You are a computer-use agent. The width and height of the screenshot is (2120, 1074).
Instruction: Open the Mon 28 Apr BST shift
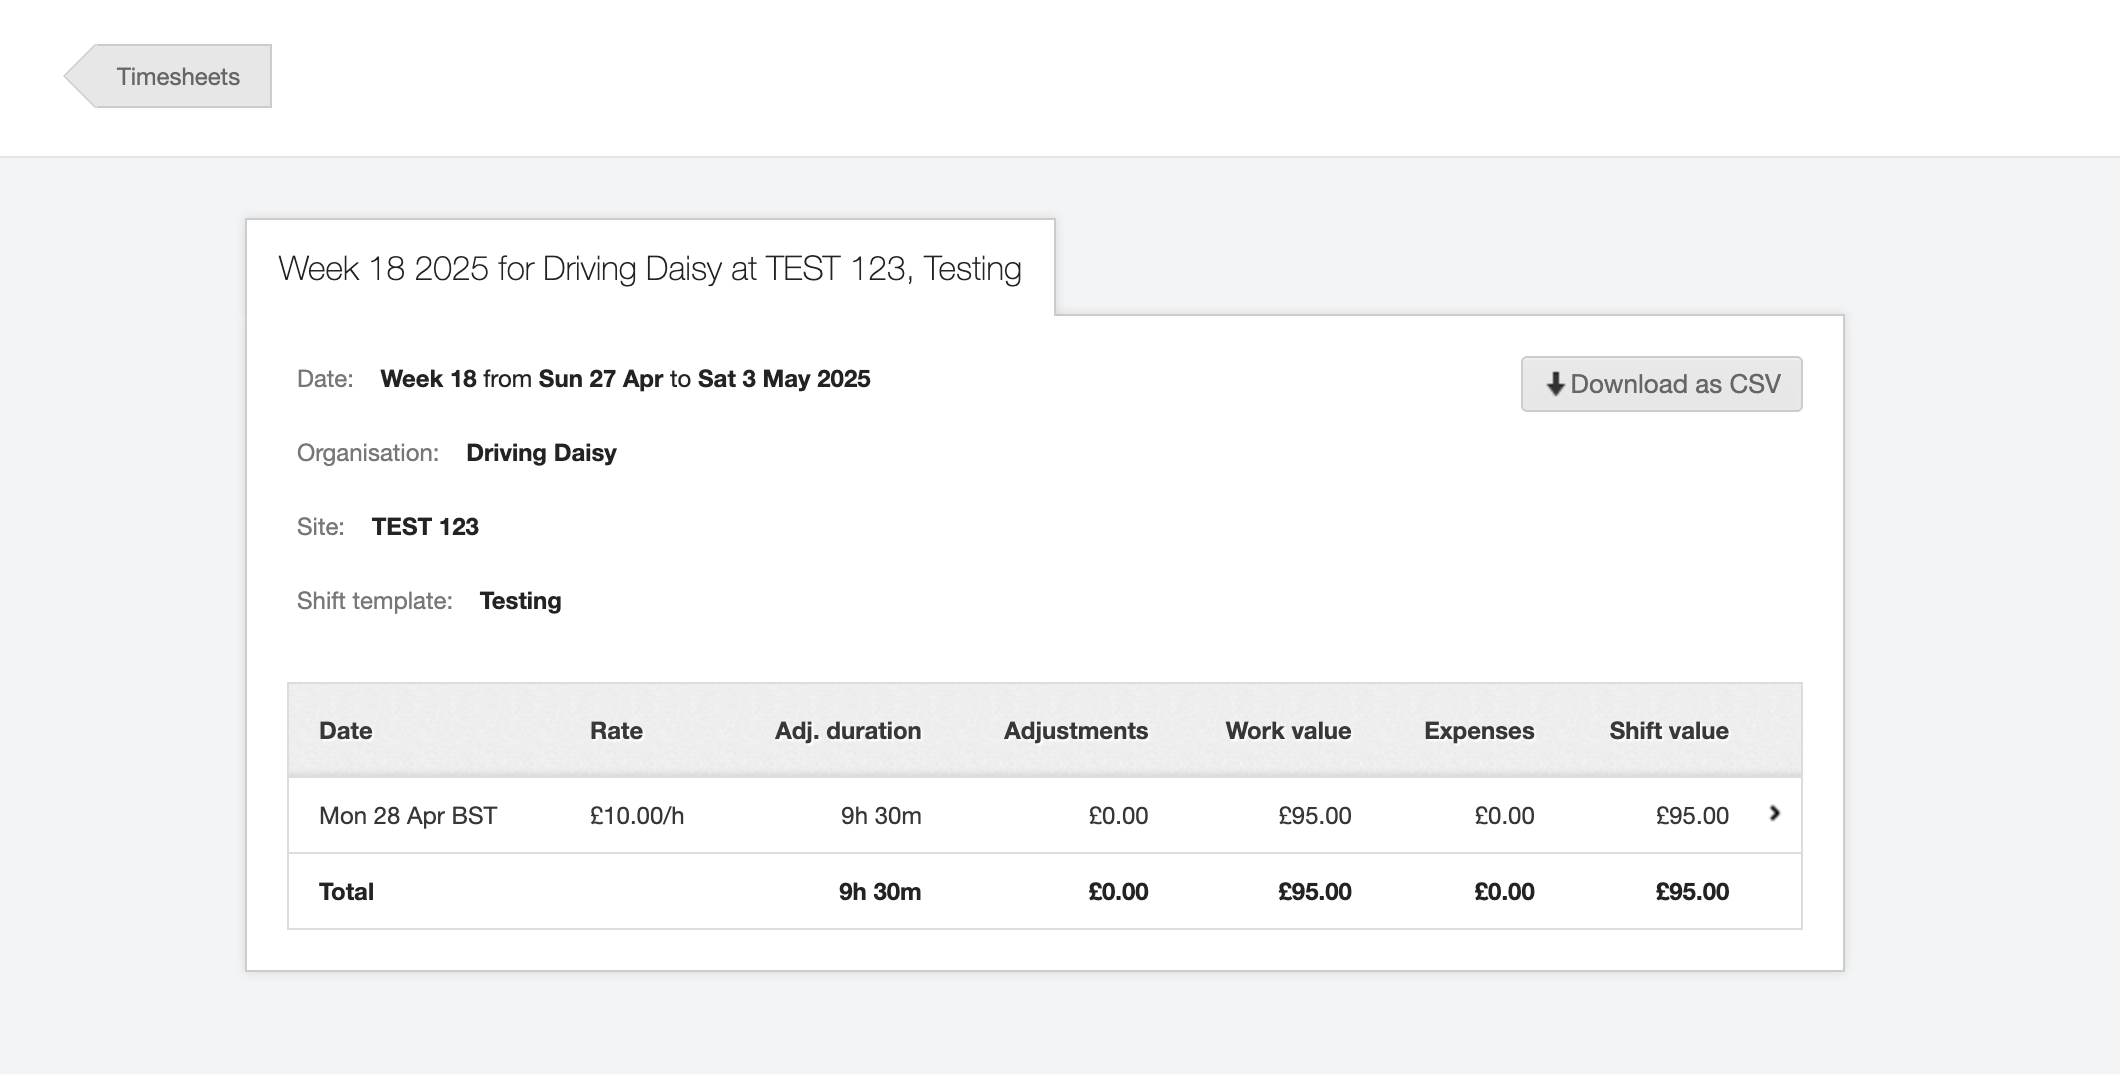(x=407, y=816)
